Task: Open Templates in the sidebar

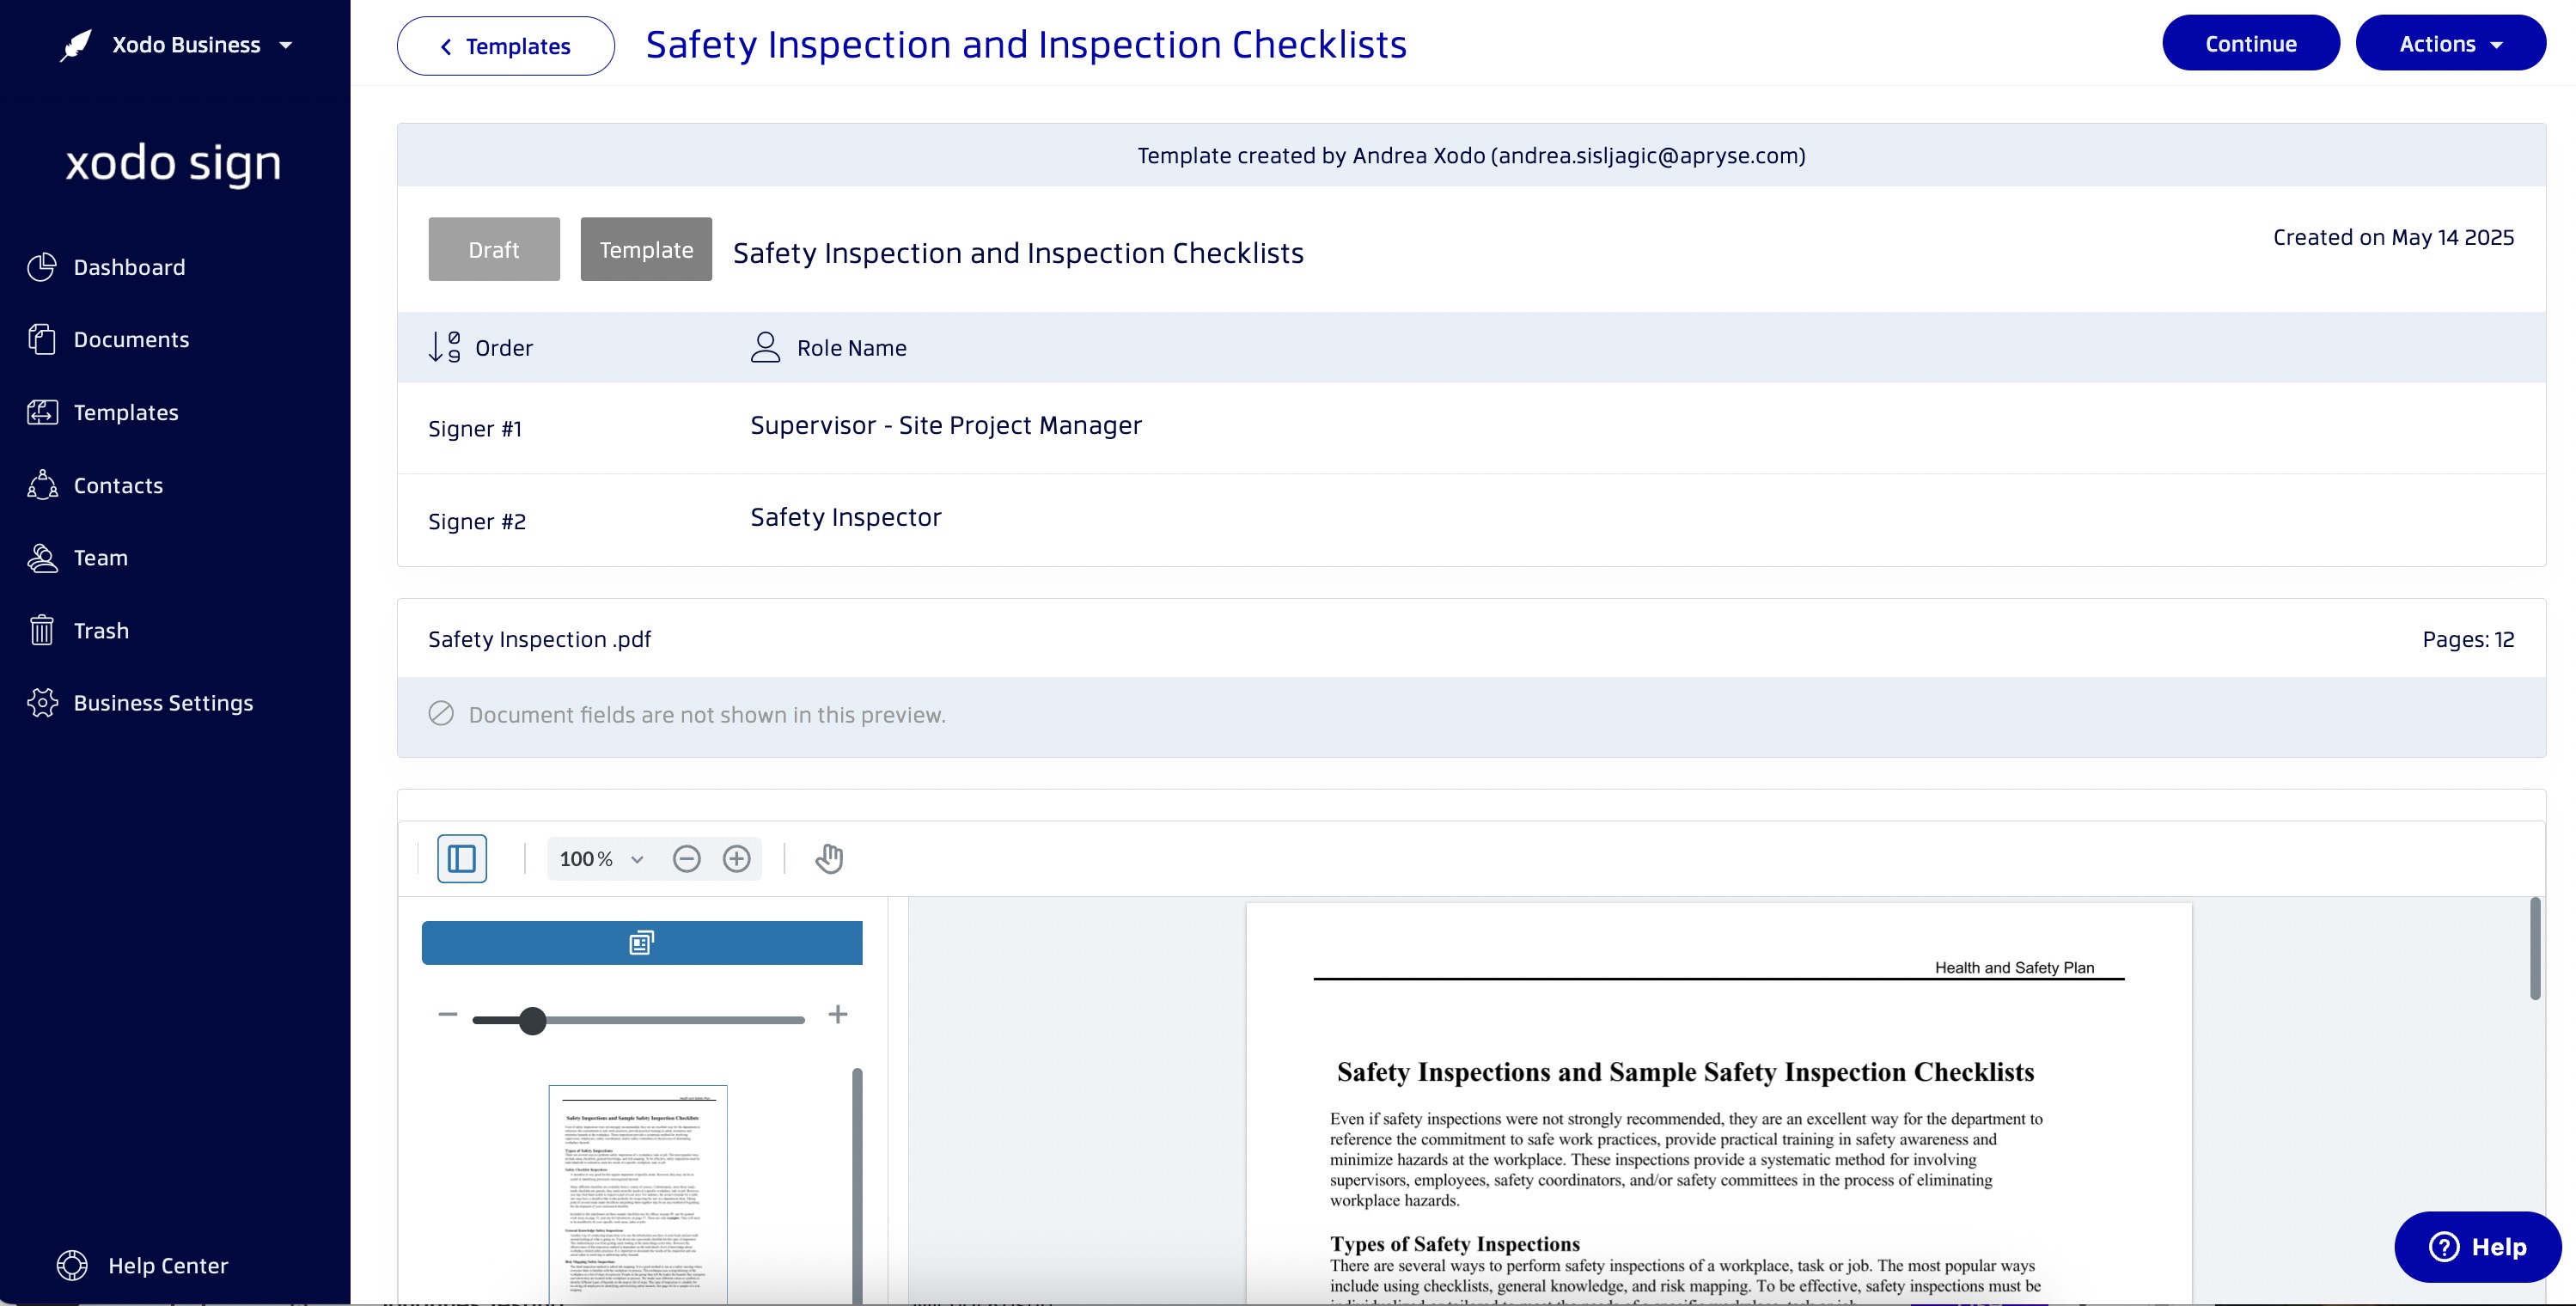Action: [x=125, y=412]
